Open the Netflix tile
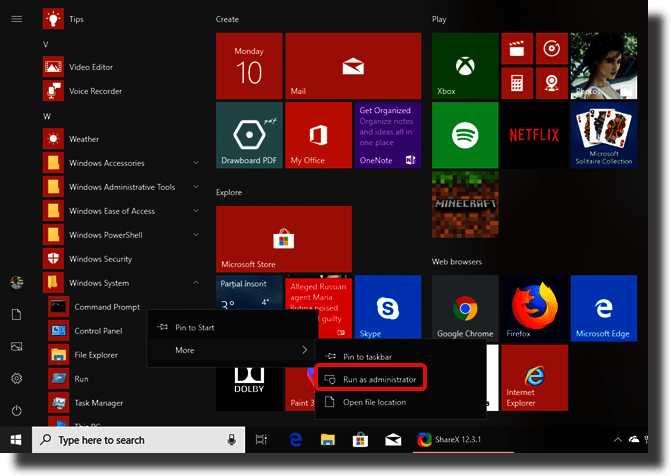 [x=534, y=135]
